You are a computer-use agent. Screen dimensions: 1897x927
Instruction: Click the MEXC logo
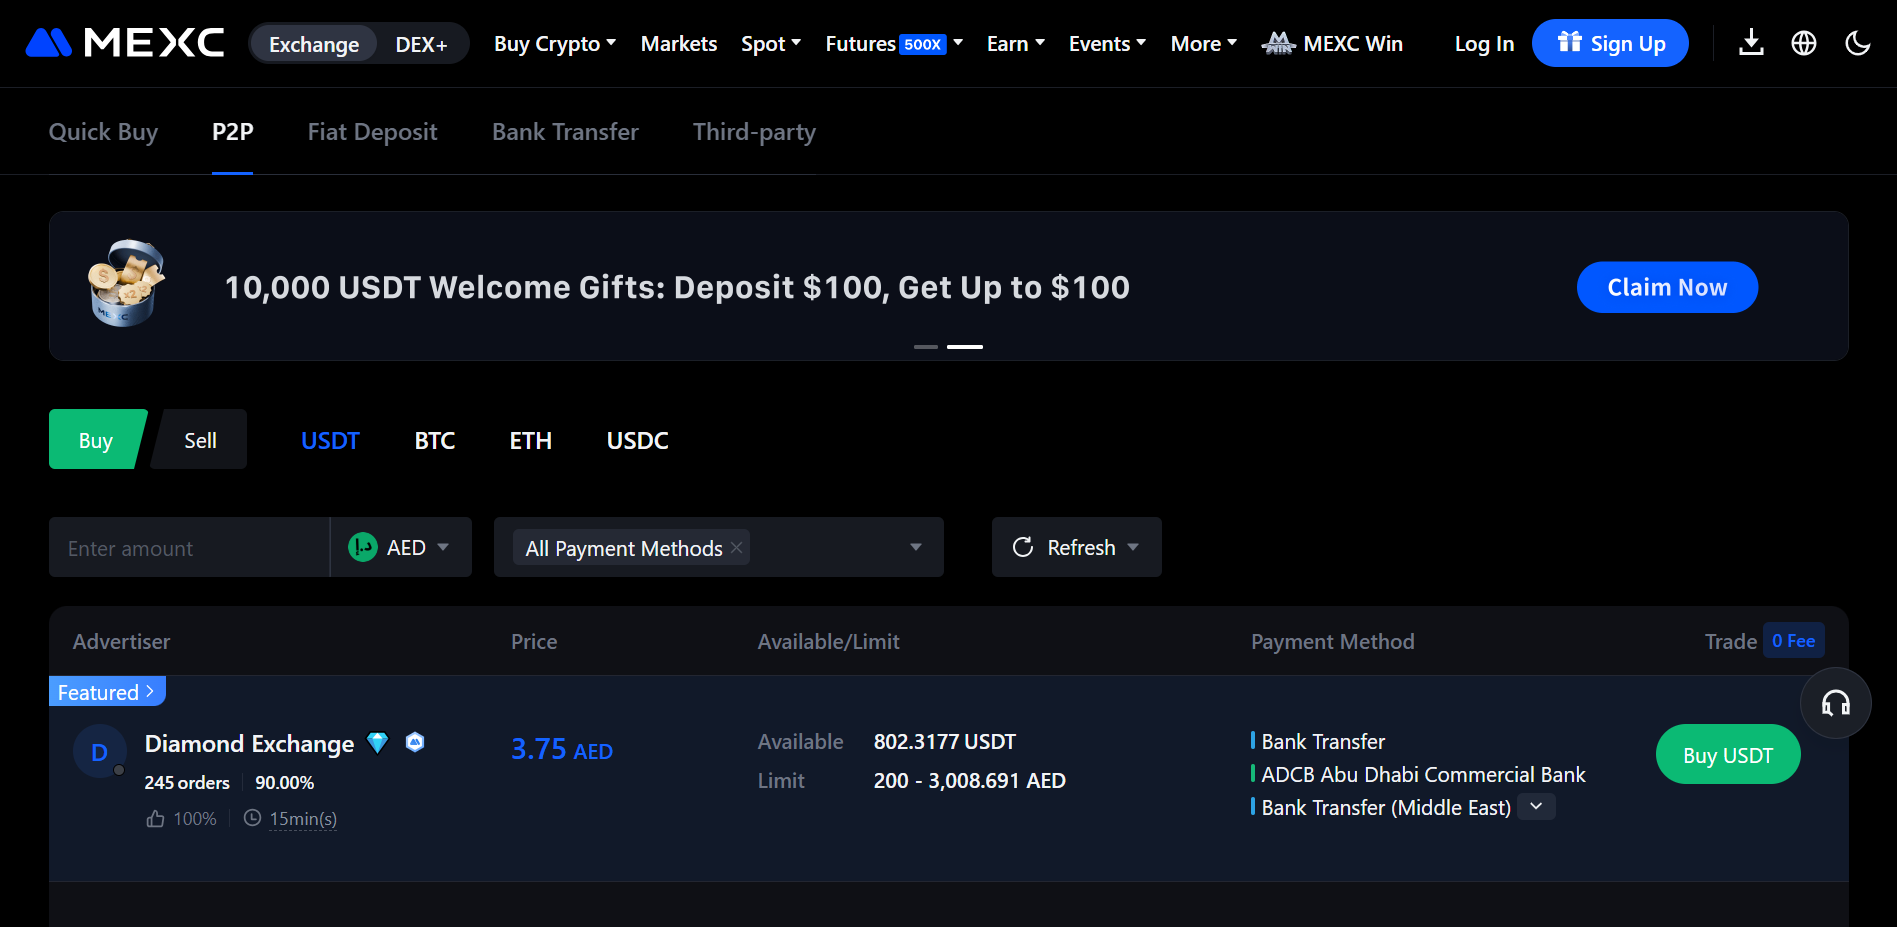125,43
